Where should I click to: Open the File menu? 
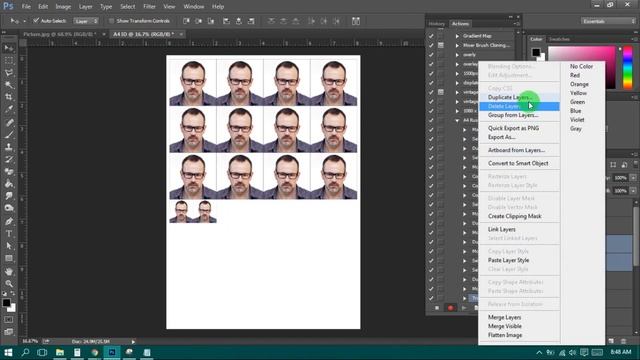(26, 7)
